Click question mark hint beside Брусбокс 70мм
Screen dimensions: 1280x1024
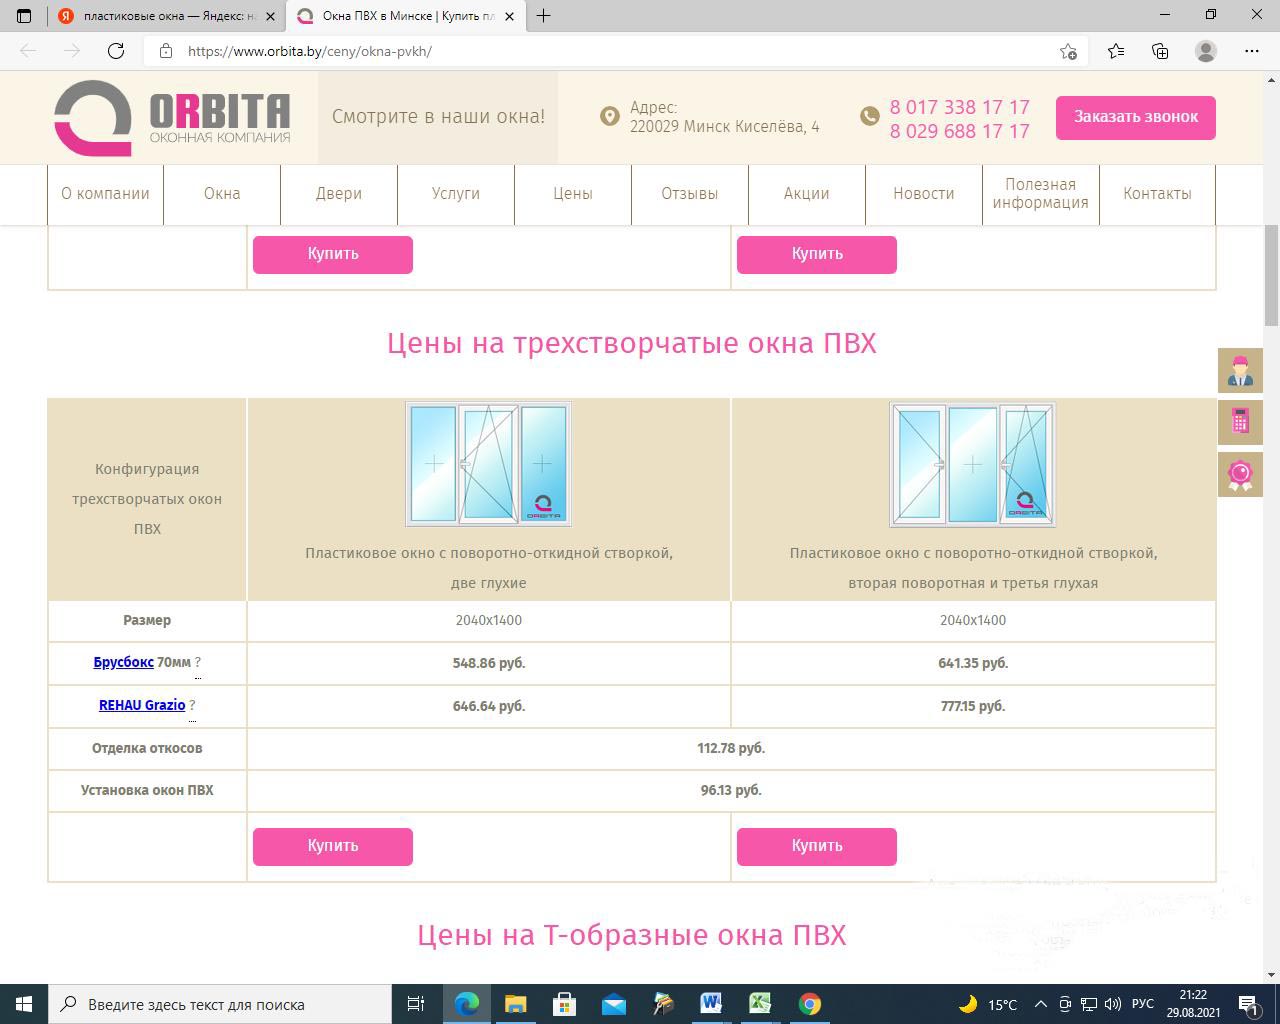[x=198, y=663]
